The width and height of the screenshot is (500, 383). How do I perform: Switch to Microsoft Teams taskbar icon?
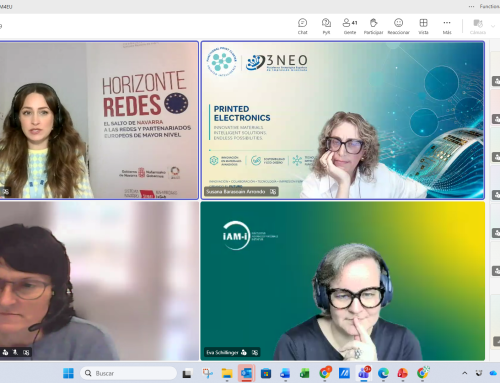tap(364, 373)
